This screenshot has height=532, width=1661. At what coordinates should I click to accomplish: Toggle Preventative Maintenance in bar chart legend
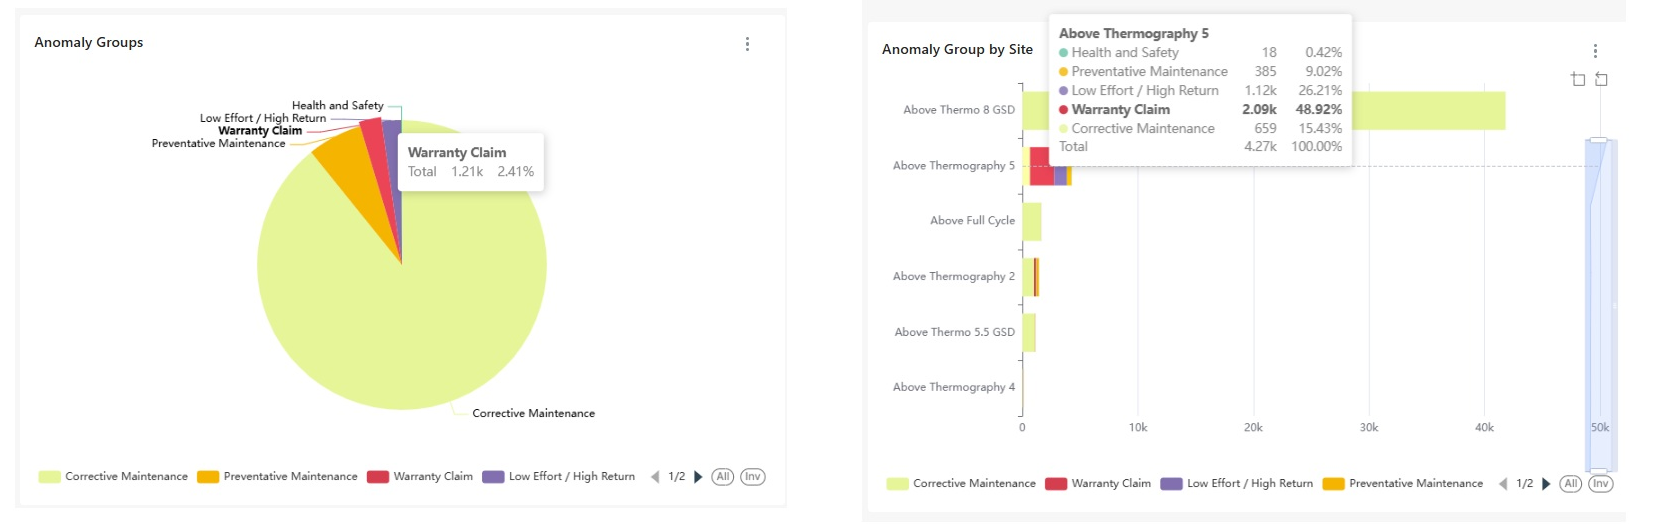coord(1402,484)
